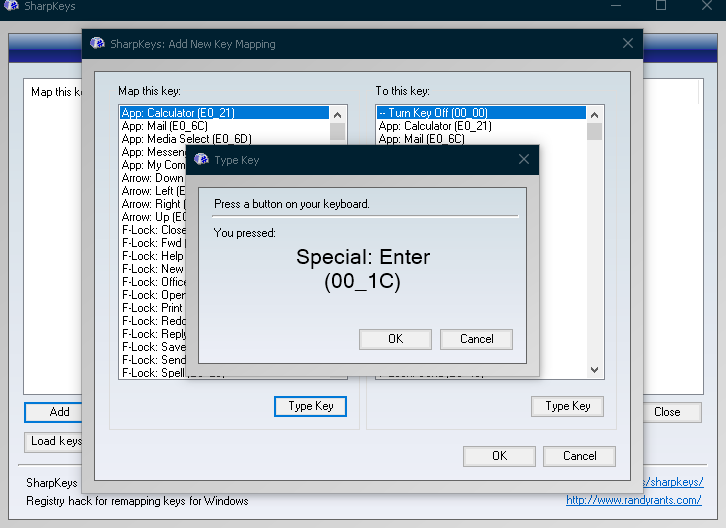Click the Add button in main window
This screenshot has width=726, height=528.
coord(53,412)
